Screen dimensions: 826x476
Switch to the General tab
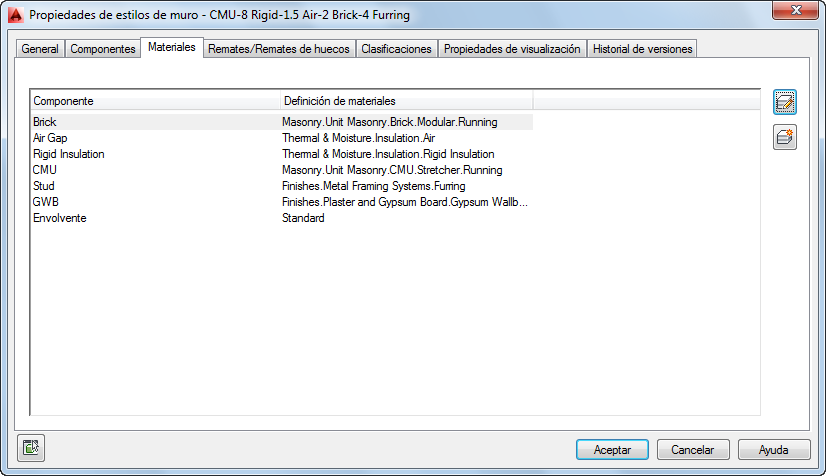(40, 48)
